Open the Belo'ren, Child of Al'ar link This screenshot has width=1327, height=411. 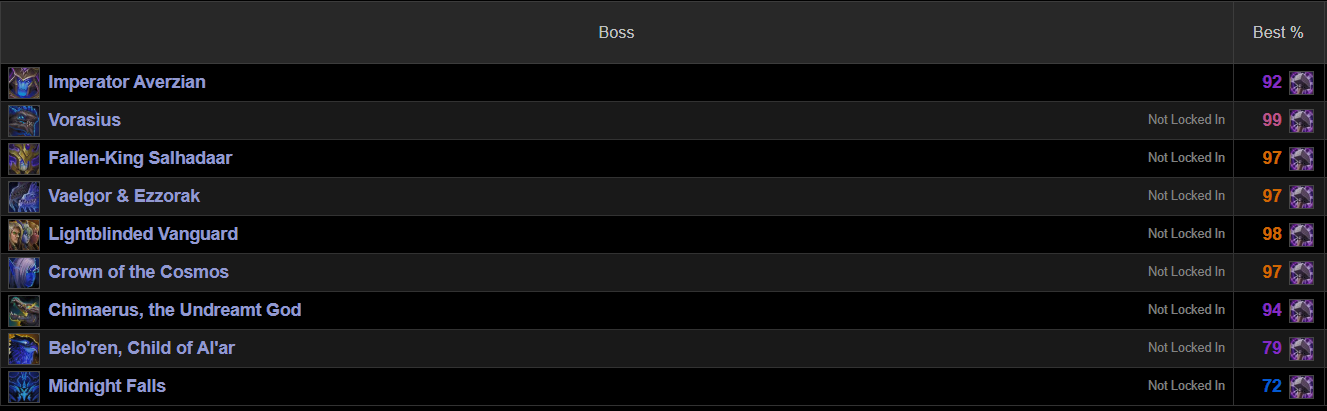coord(142,348)
